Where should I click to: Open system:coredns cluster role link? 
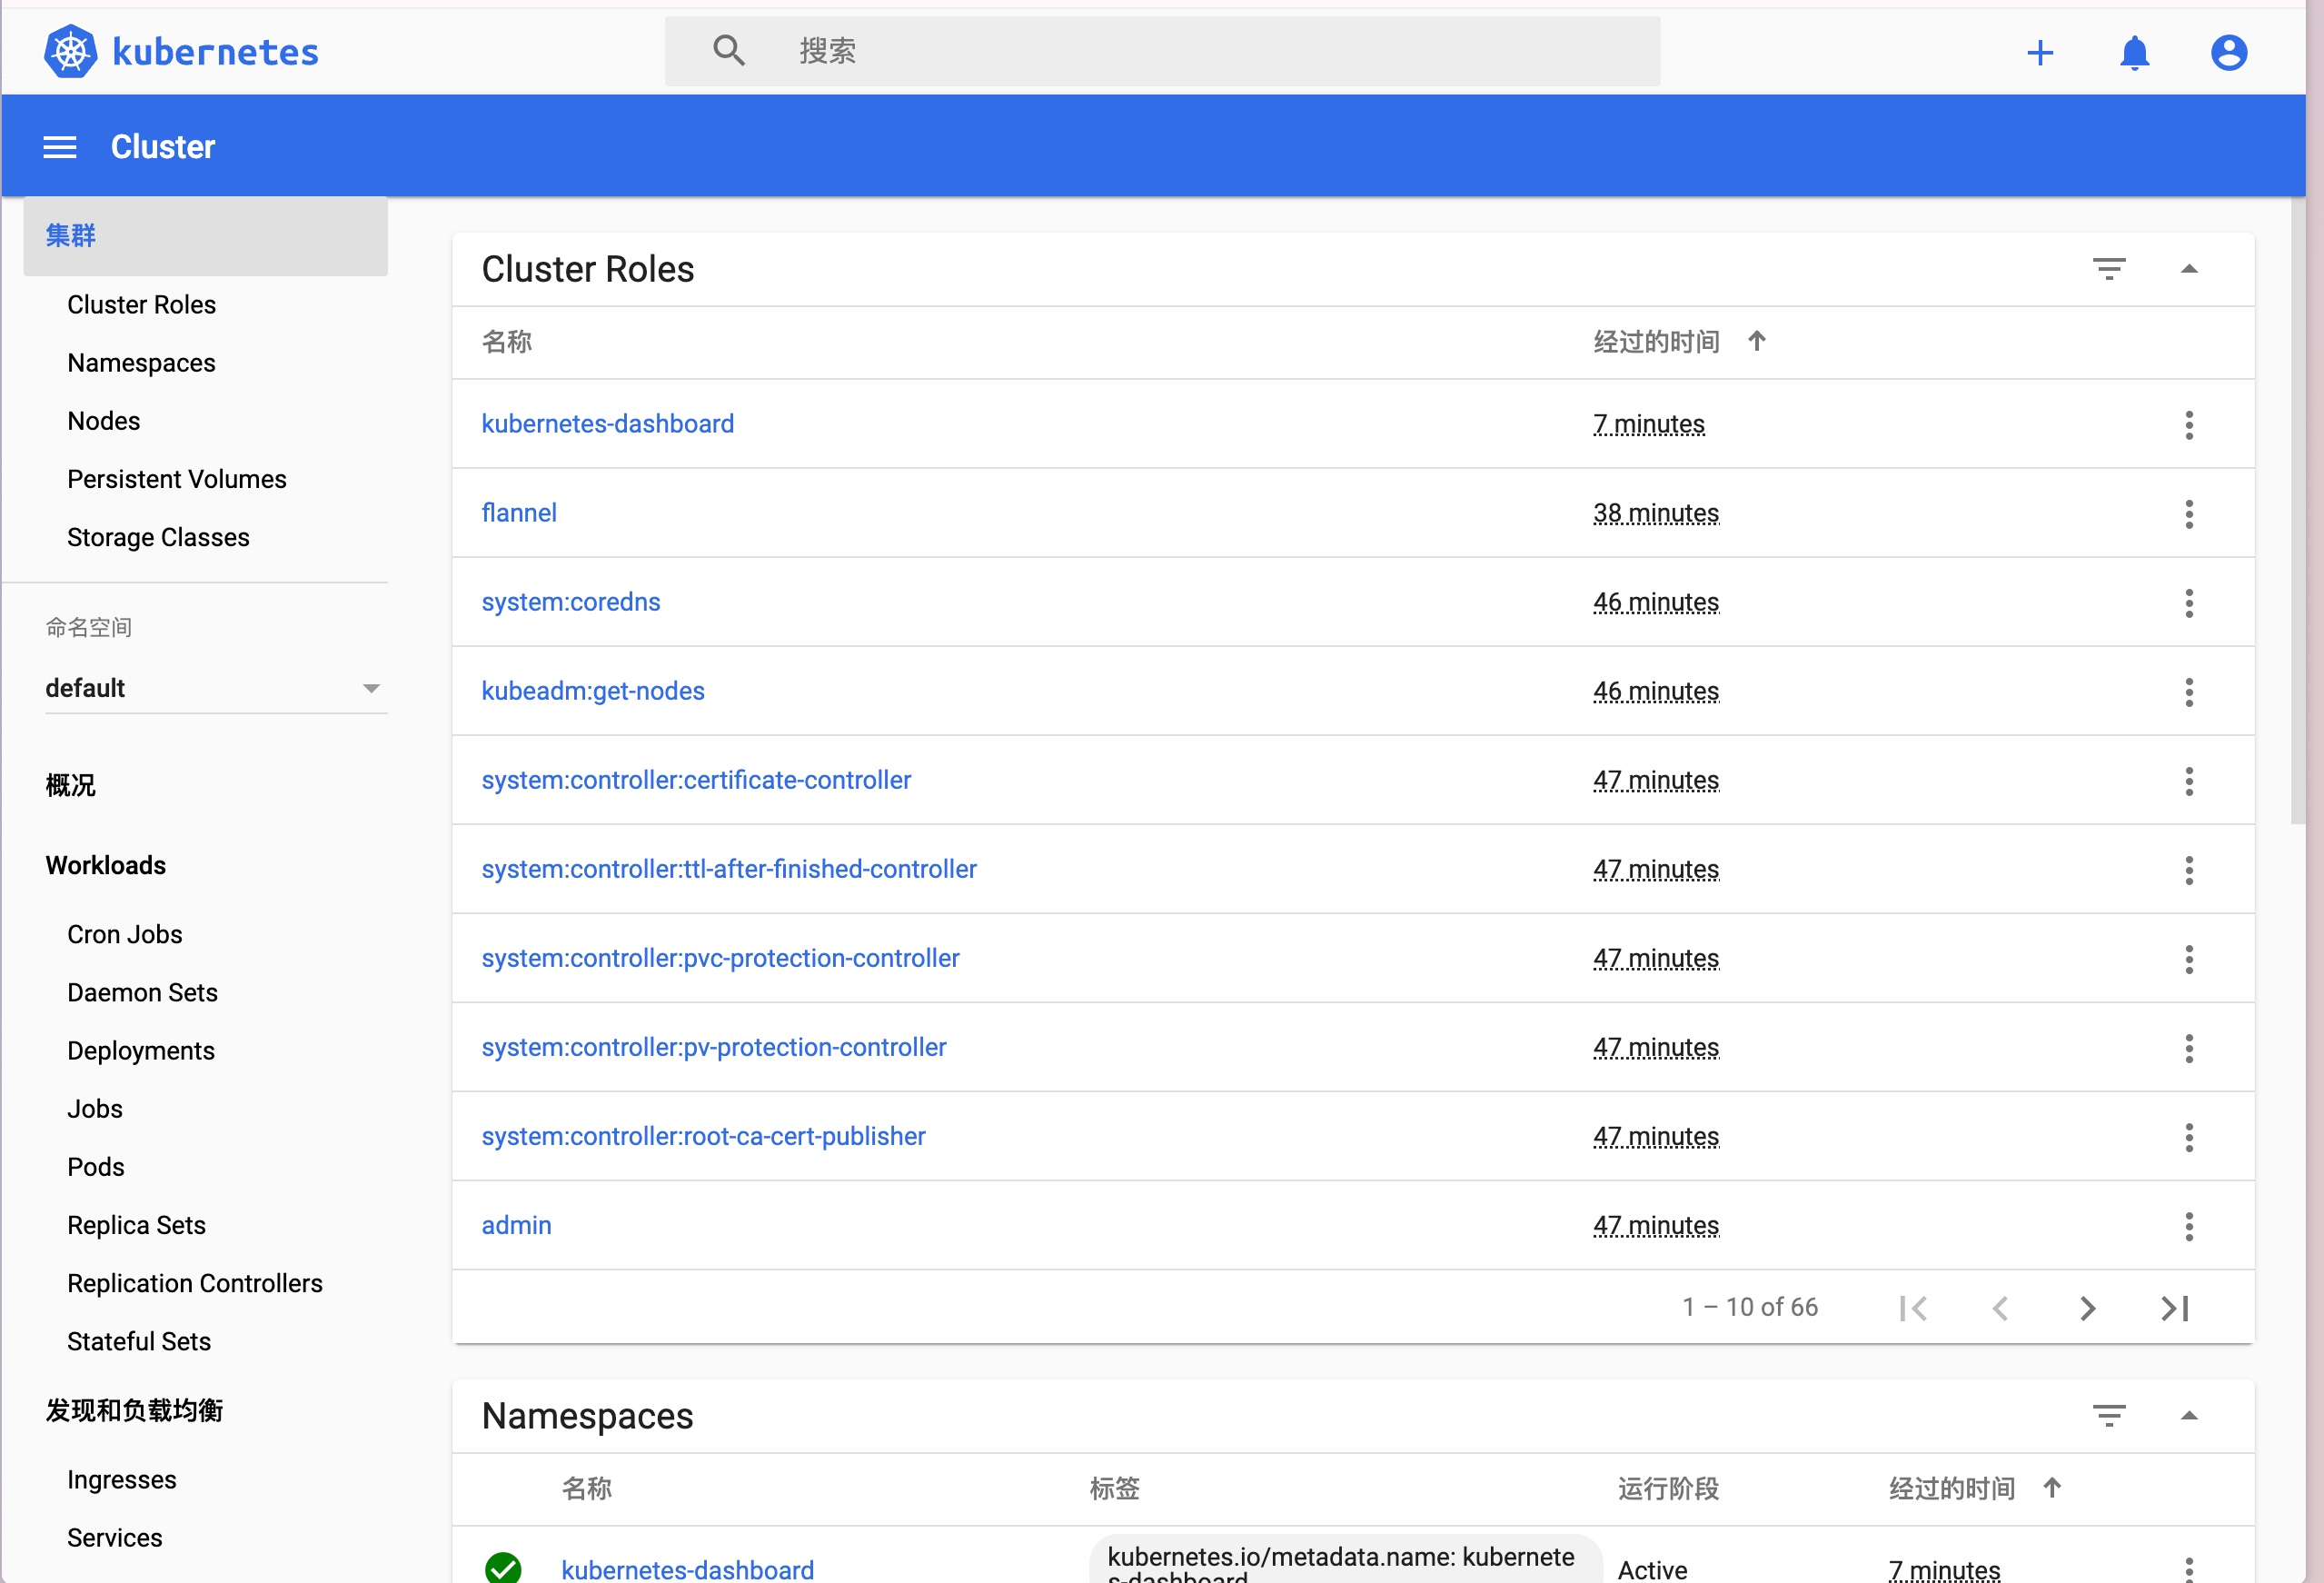[570, 602]
